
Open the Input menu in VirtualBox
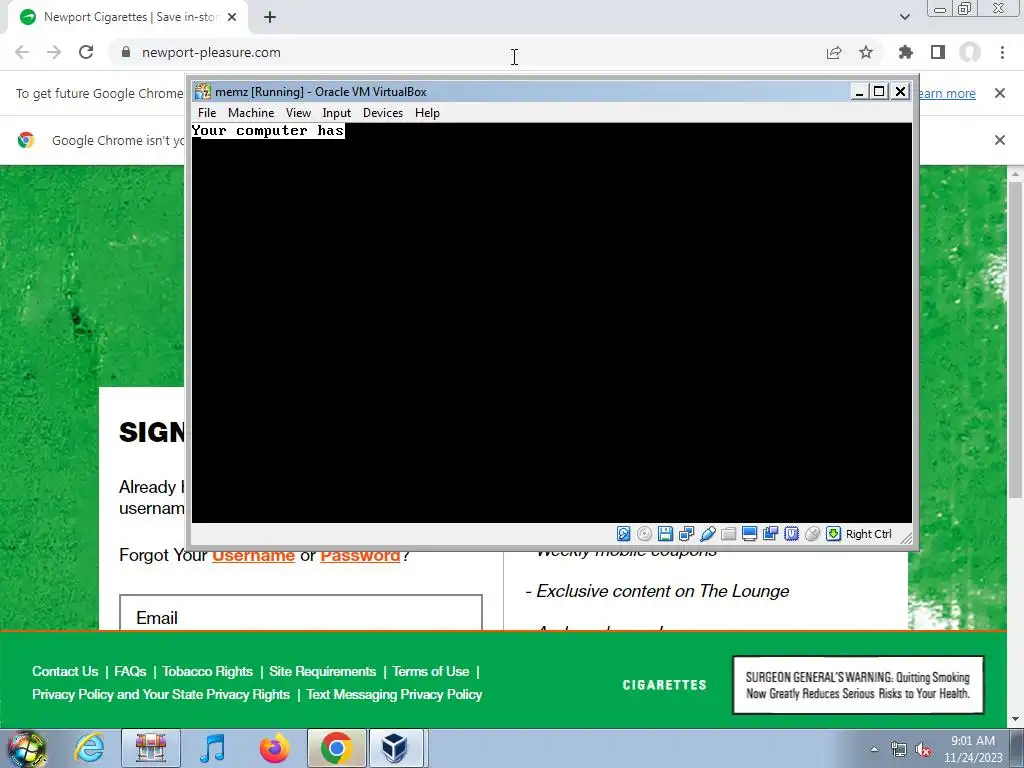336,113
